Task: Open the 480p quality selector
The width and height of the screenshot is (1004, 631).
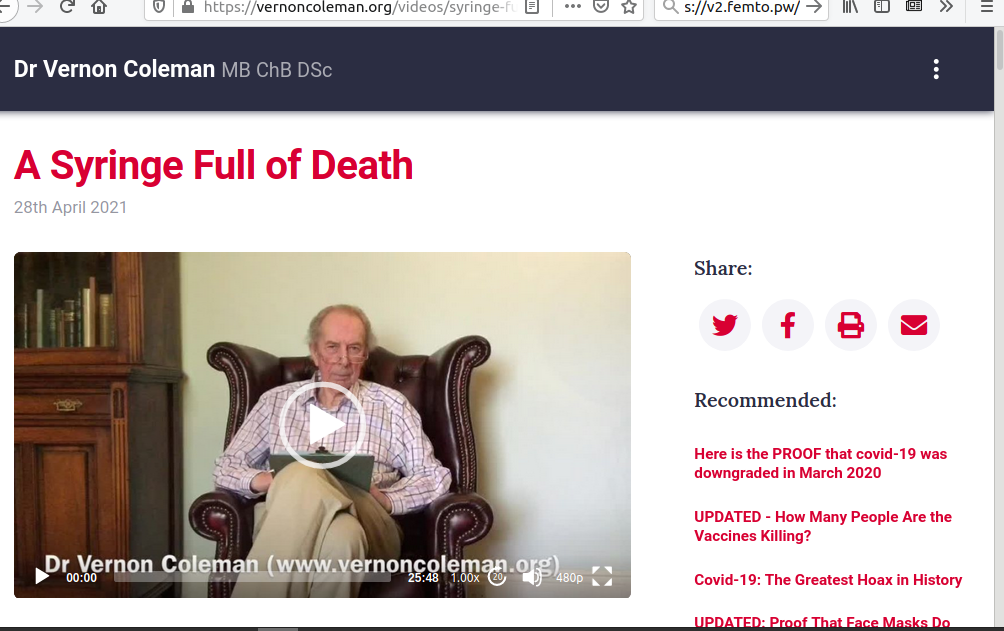Action: coord(569,578)
